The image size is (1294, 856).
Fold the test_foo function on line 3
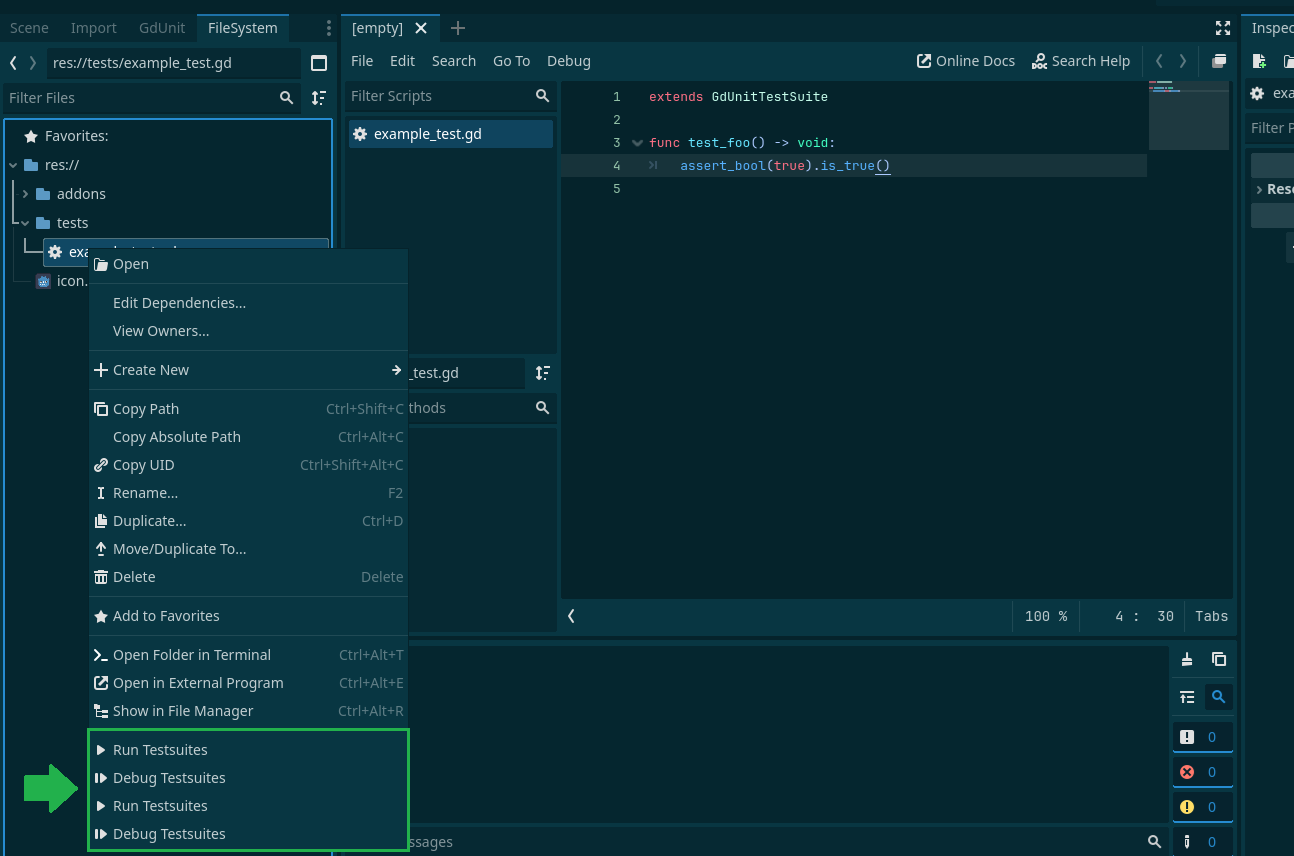637,142
